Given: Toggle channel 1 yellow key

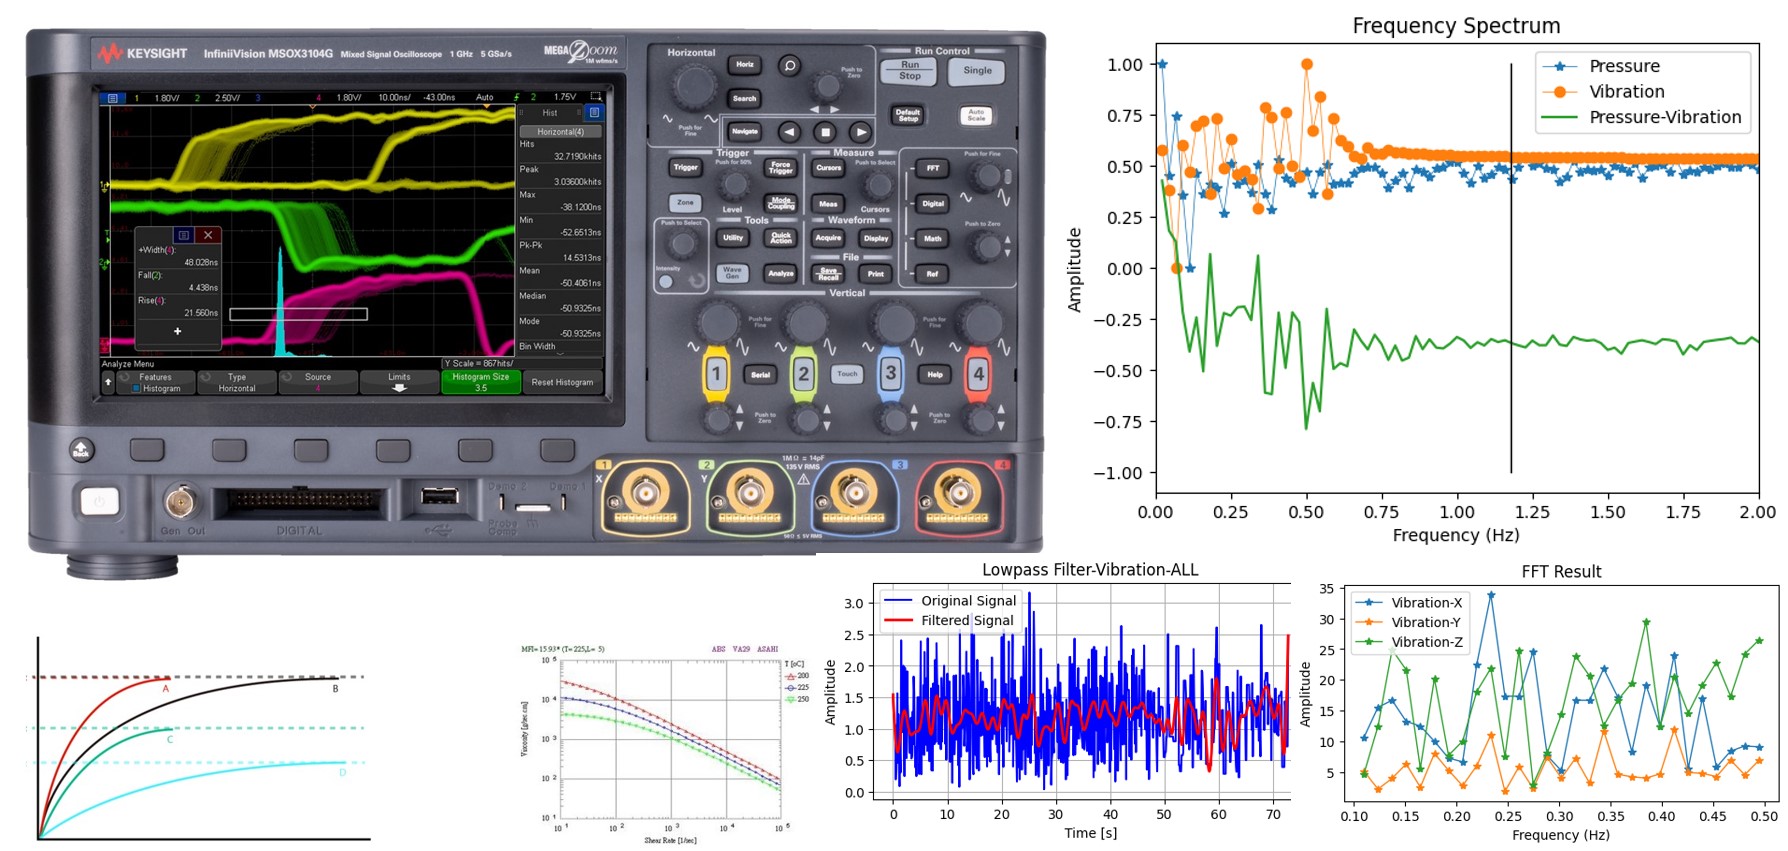Looking at the screenshot, I should (x=716, y=375).
